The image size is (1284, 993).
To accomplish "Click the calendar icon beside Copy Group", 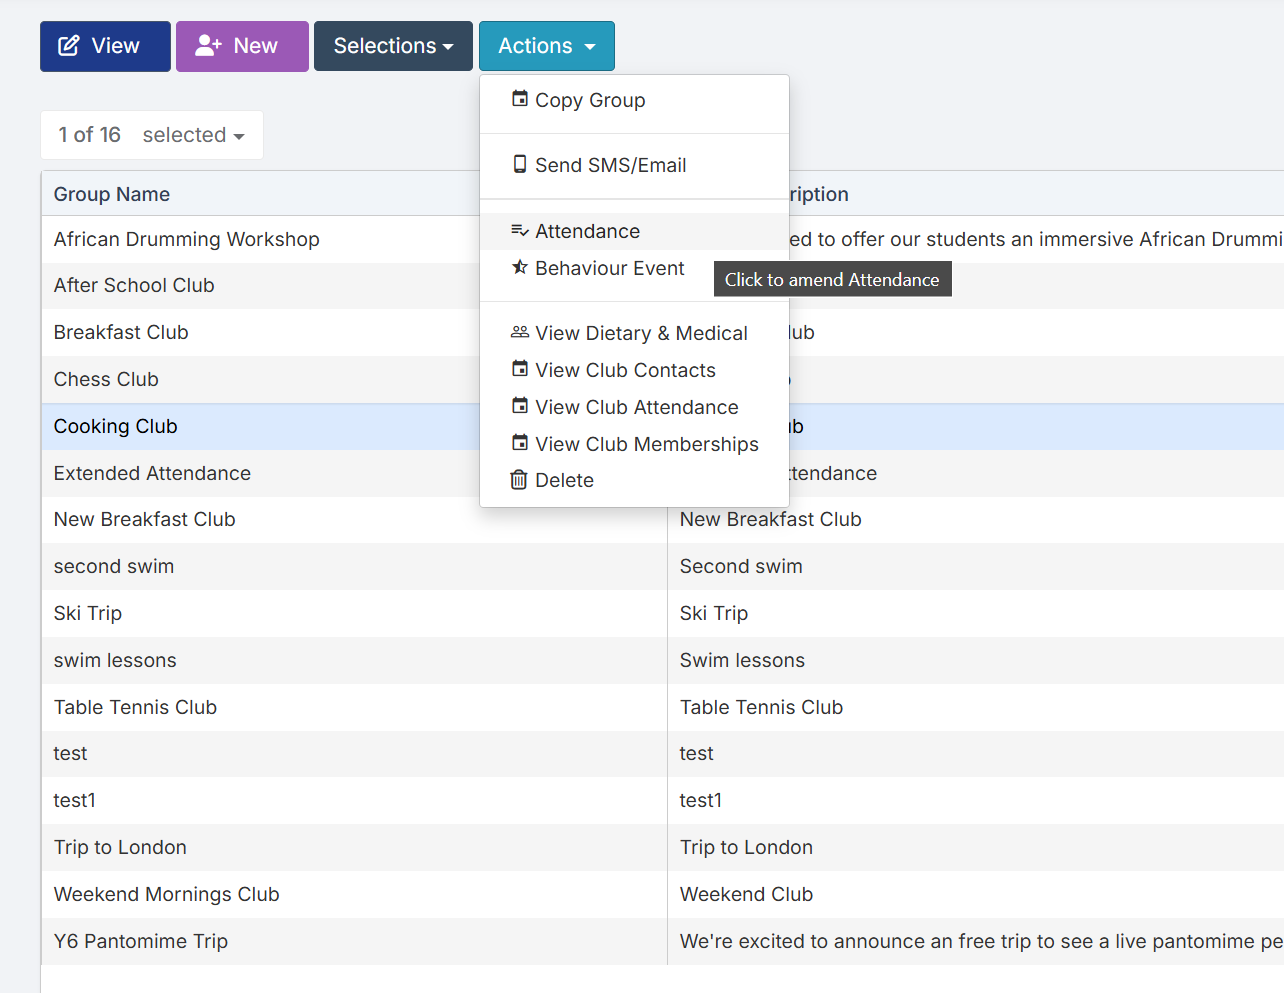I will (520, 99).
